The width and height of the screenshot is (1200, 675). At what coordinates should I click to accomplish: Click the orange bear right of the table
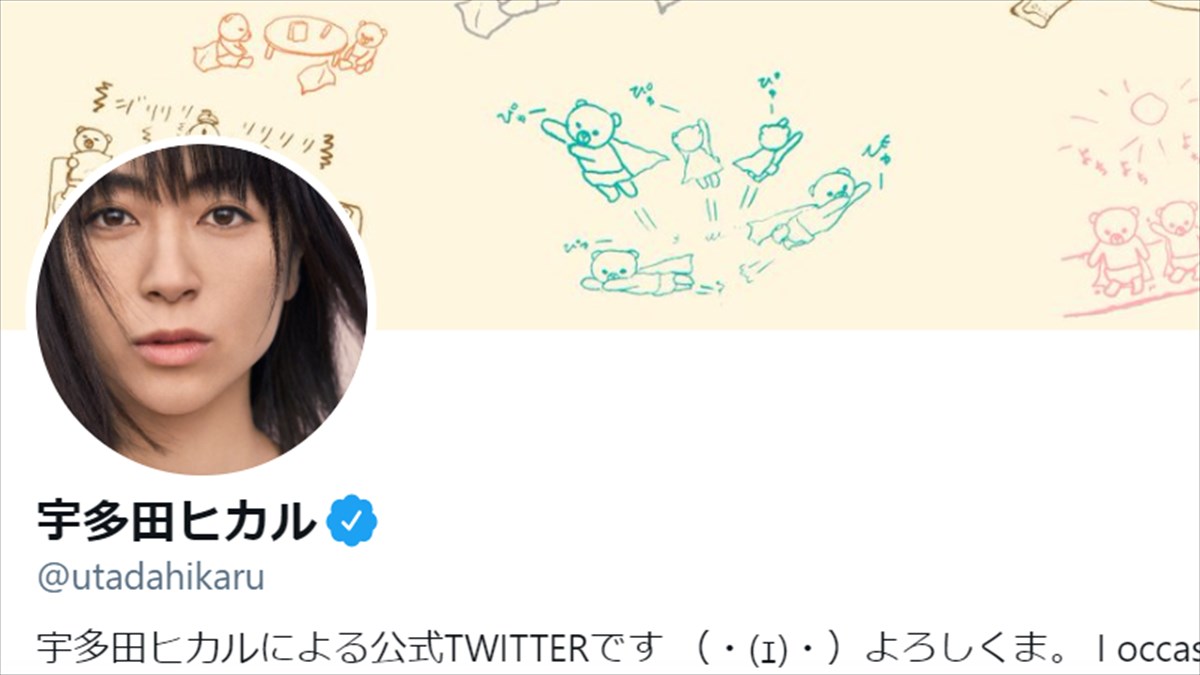point(362,48)
